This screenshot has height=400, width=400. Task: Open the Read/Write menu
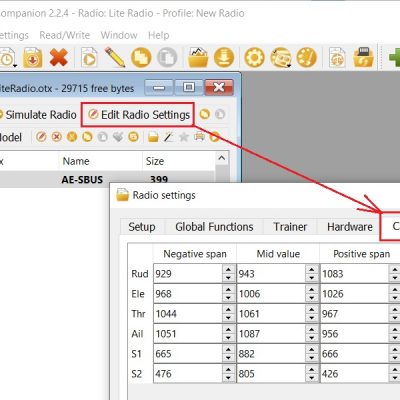[x=65, y=35]
